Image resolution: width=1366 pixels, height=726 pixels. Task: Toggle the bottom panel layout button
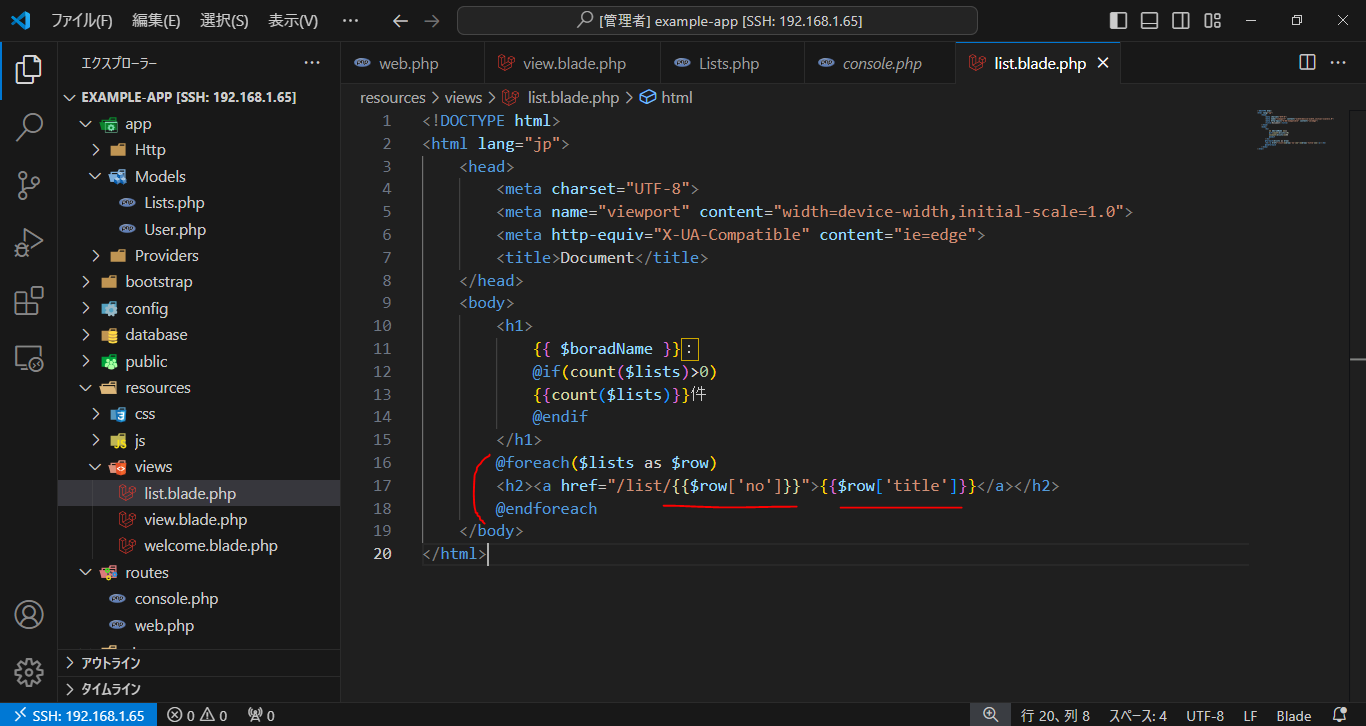[x=1150, y=21]
